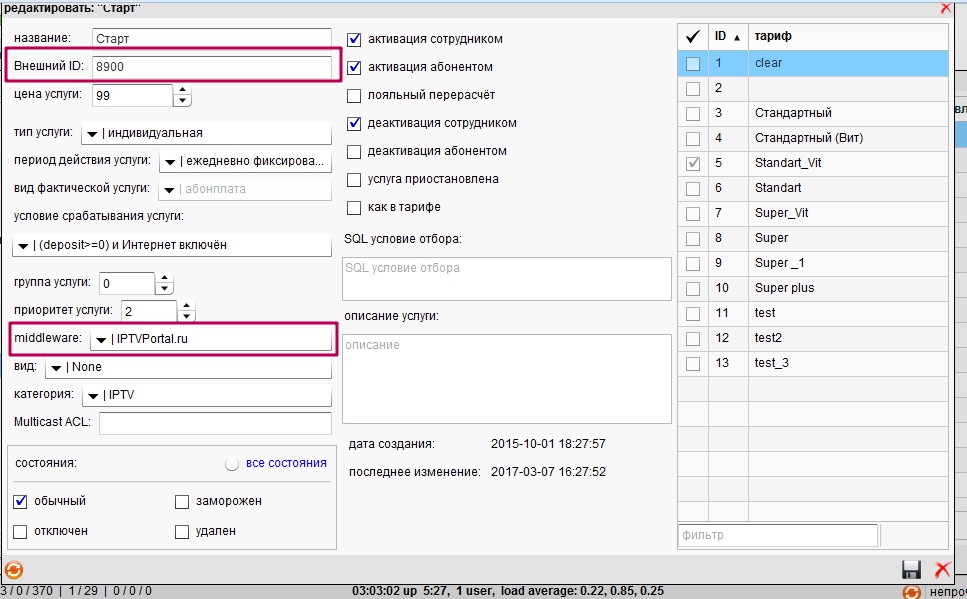Check the Super plus tariff row checkbox
The image size is (967, 599).
pos(693,288)
